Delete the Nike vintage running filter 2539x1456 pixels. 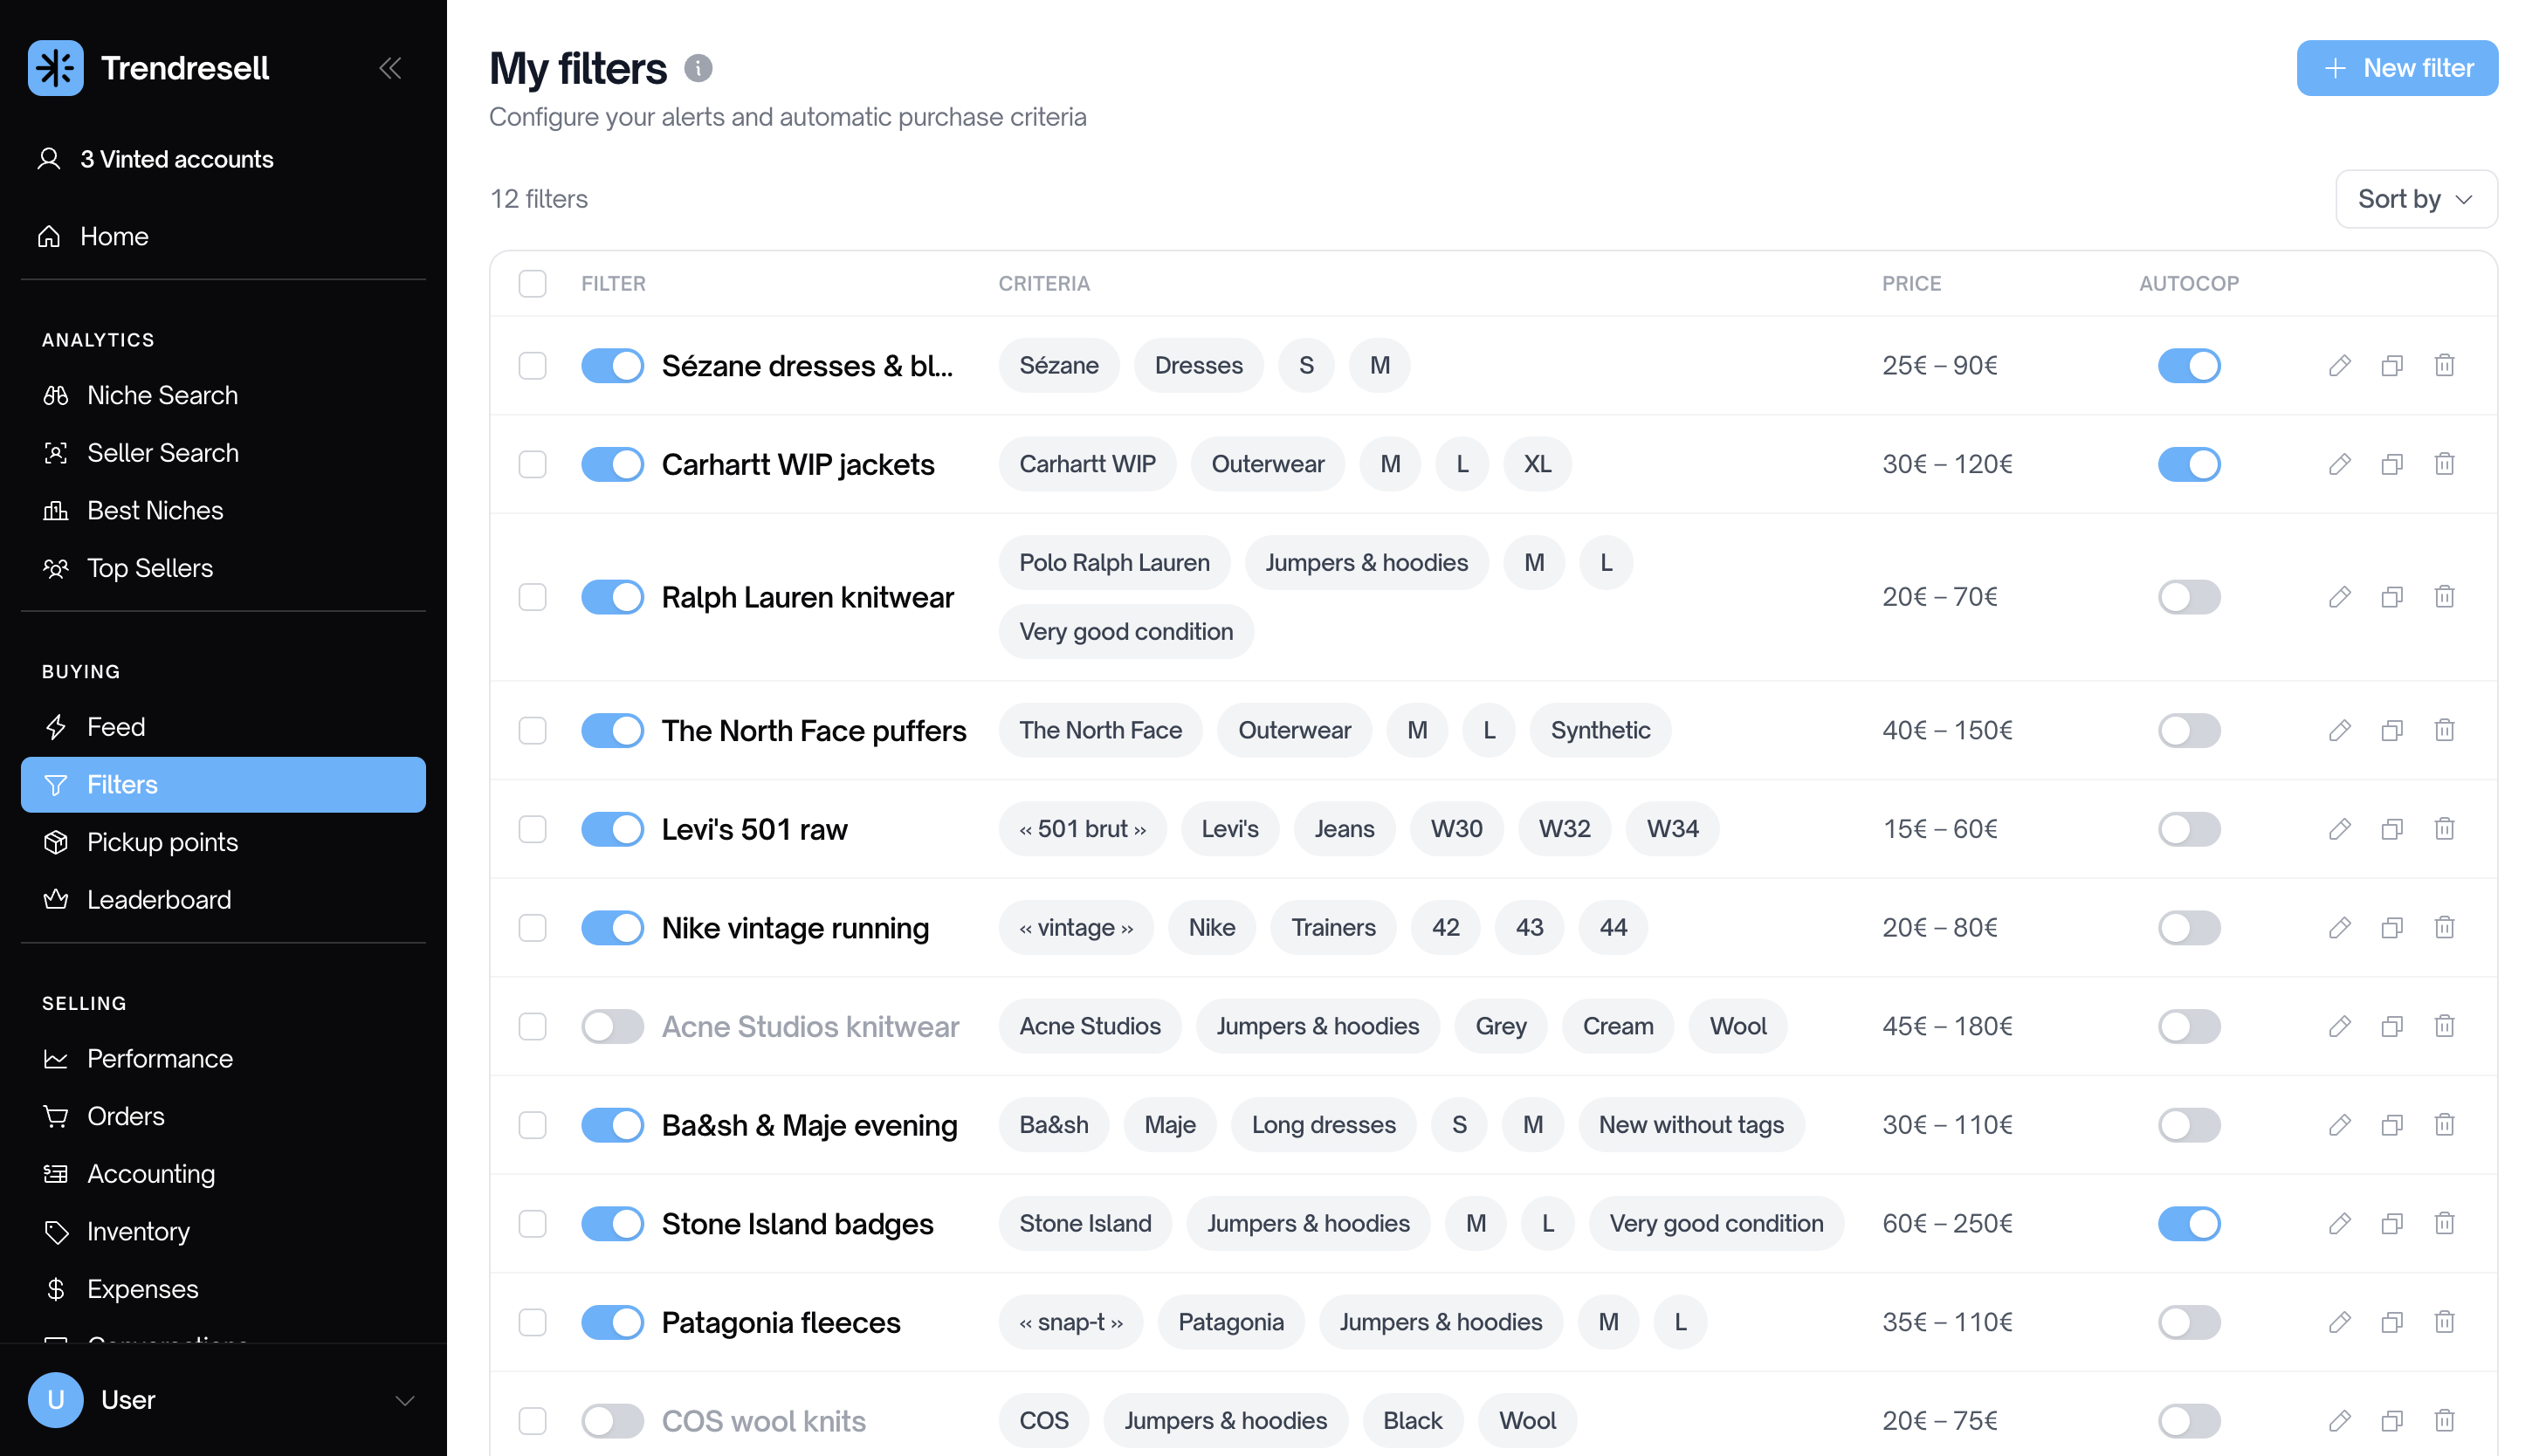2444,927
